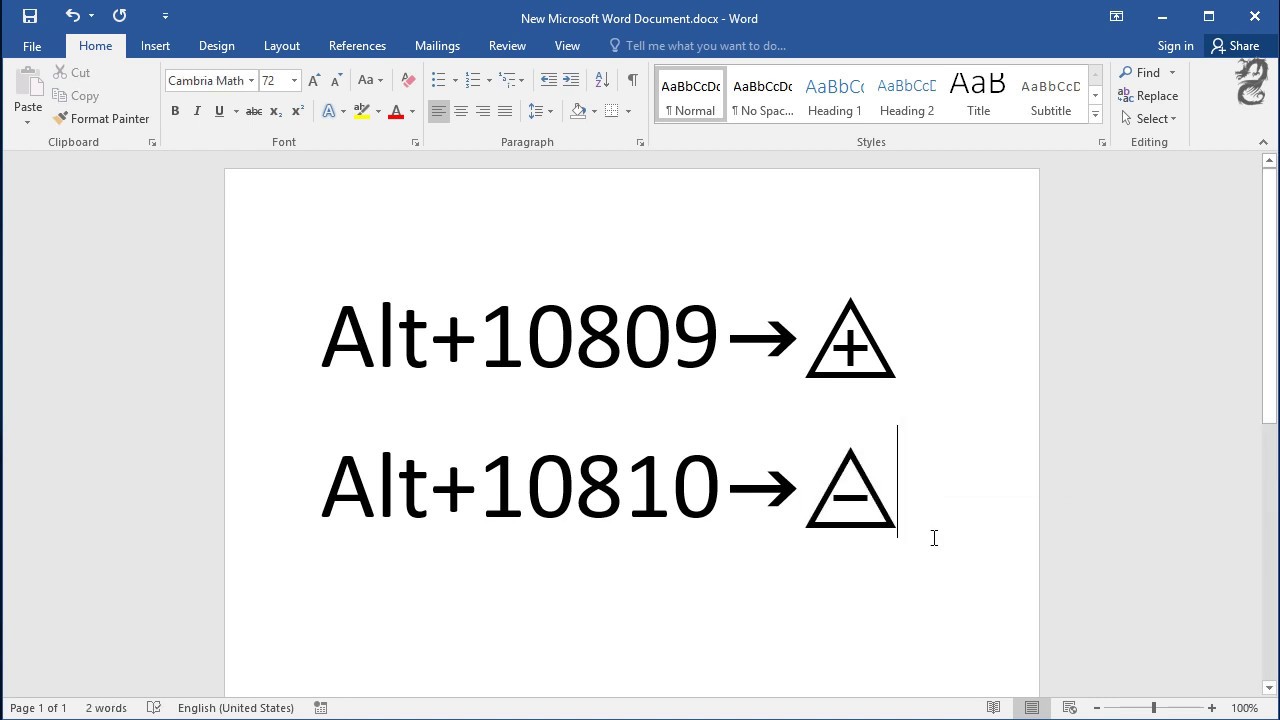Viewport: 1280px width, 720px height.
Task: Expand the Styles gallery More arrow
Action: 1095,115
